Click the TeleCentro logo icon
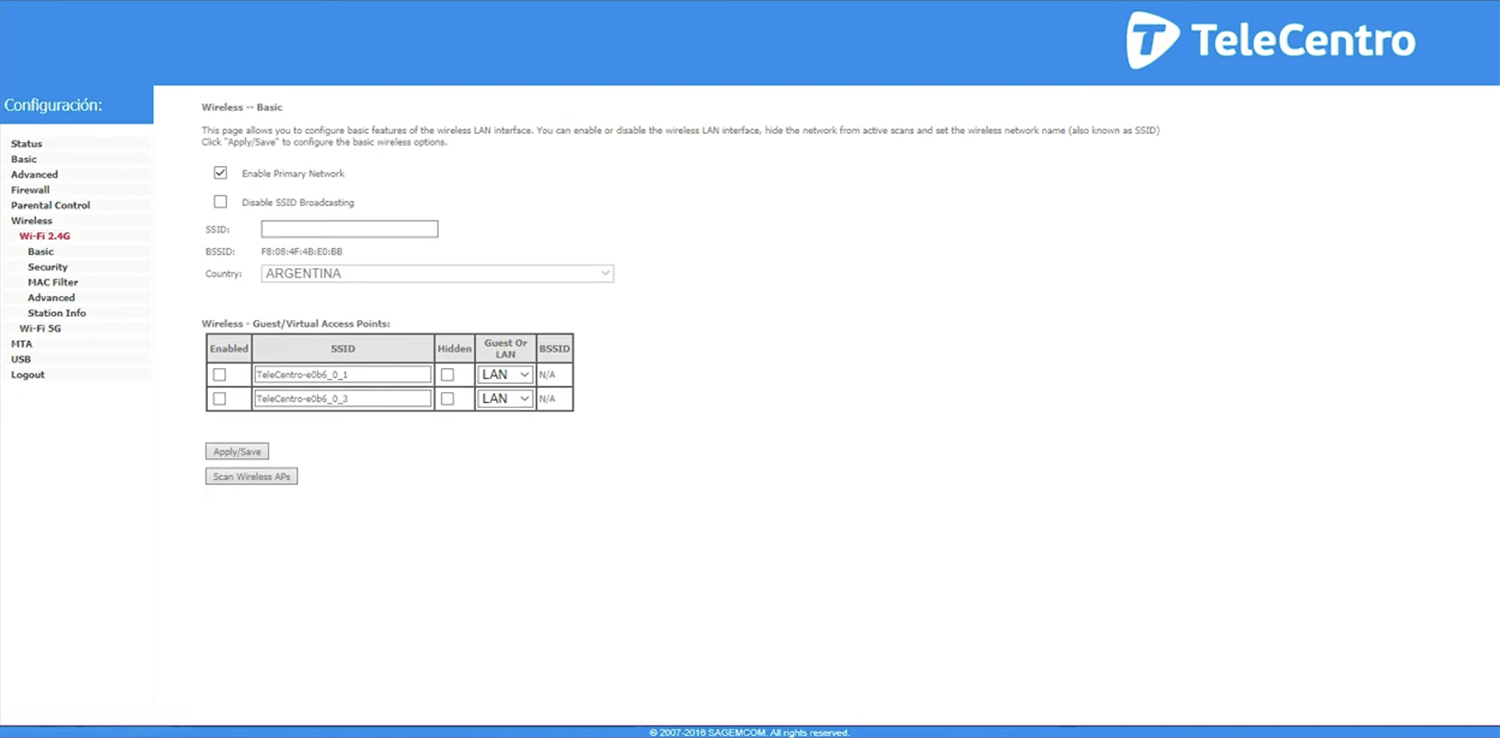 point(1152,41)
